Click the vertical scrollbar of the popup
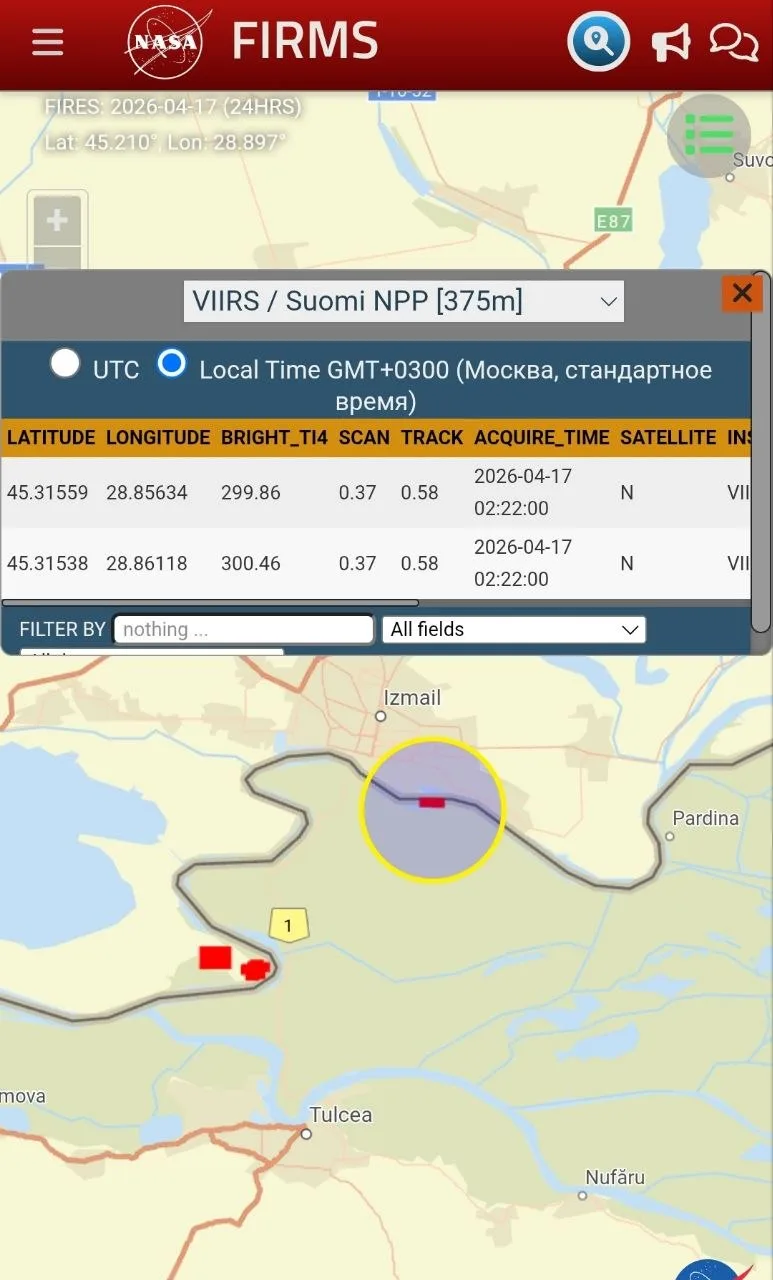 tap(761, 450)
